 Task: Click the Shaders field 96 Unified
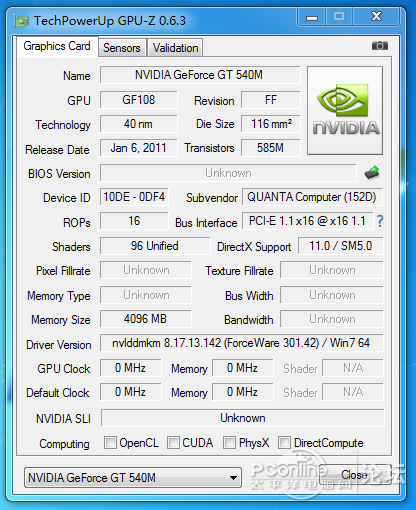coord(155,246)
